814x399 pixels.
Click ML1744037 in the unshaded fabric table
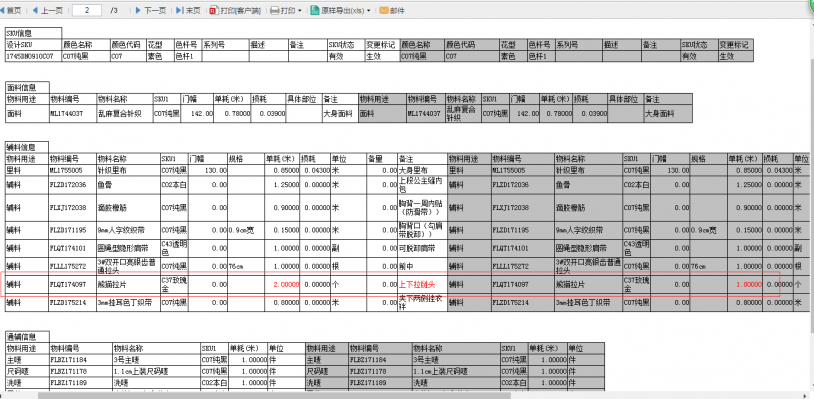(72, 113)
